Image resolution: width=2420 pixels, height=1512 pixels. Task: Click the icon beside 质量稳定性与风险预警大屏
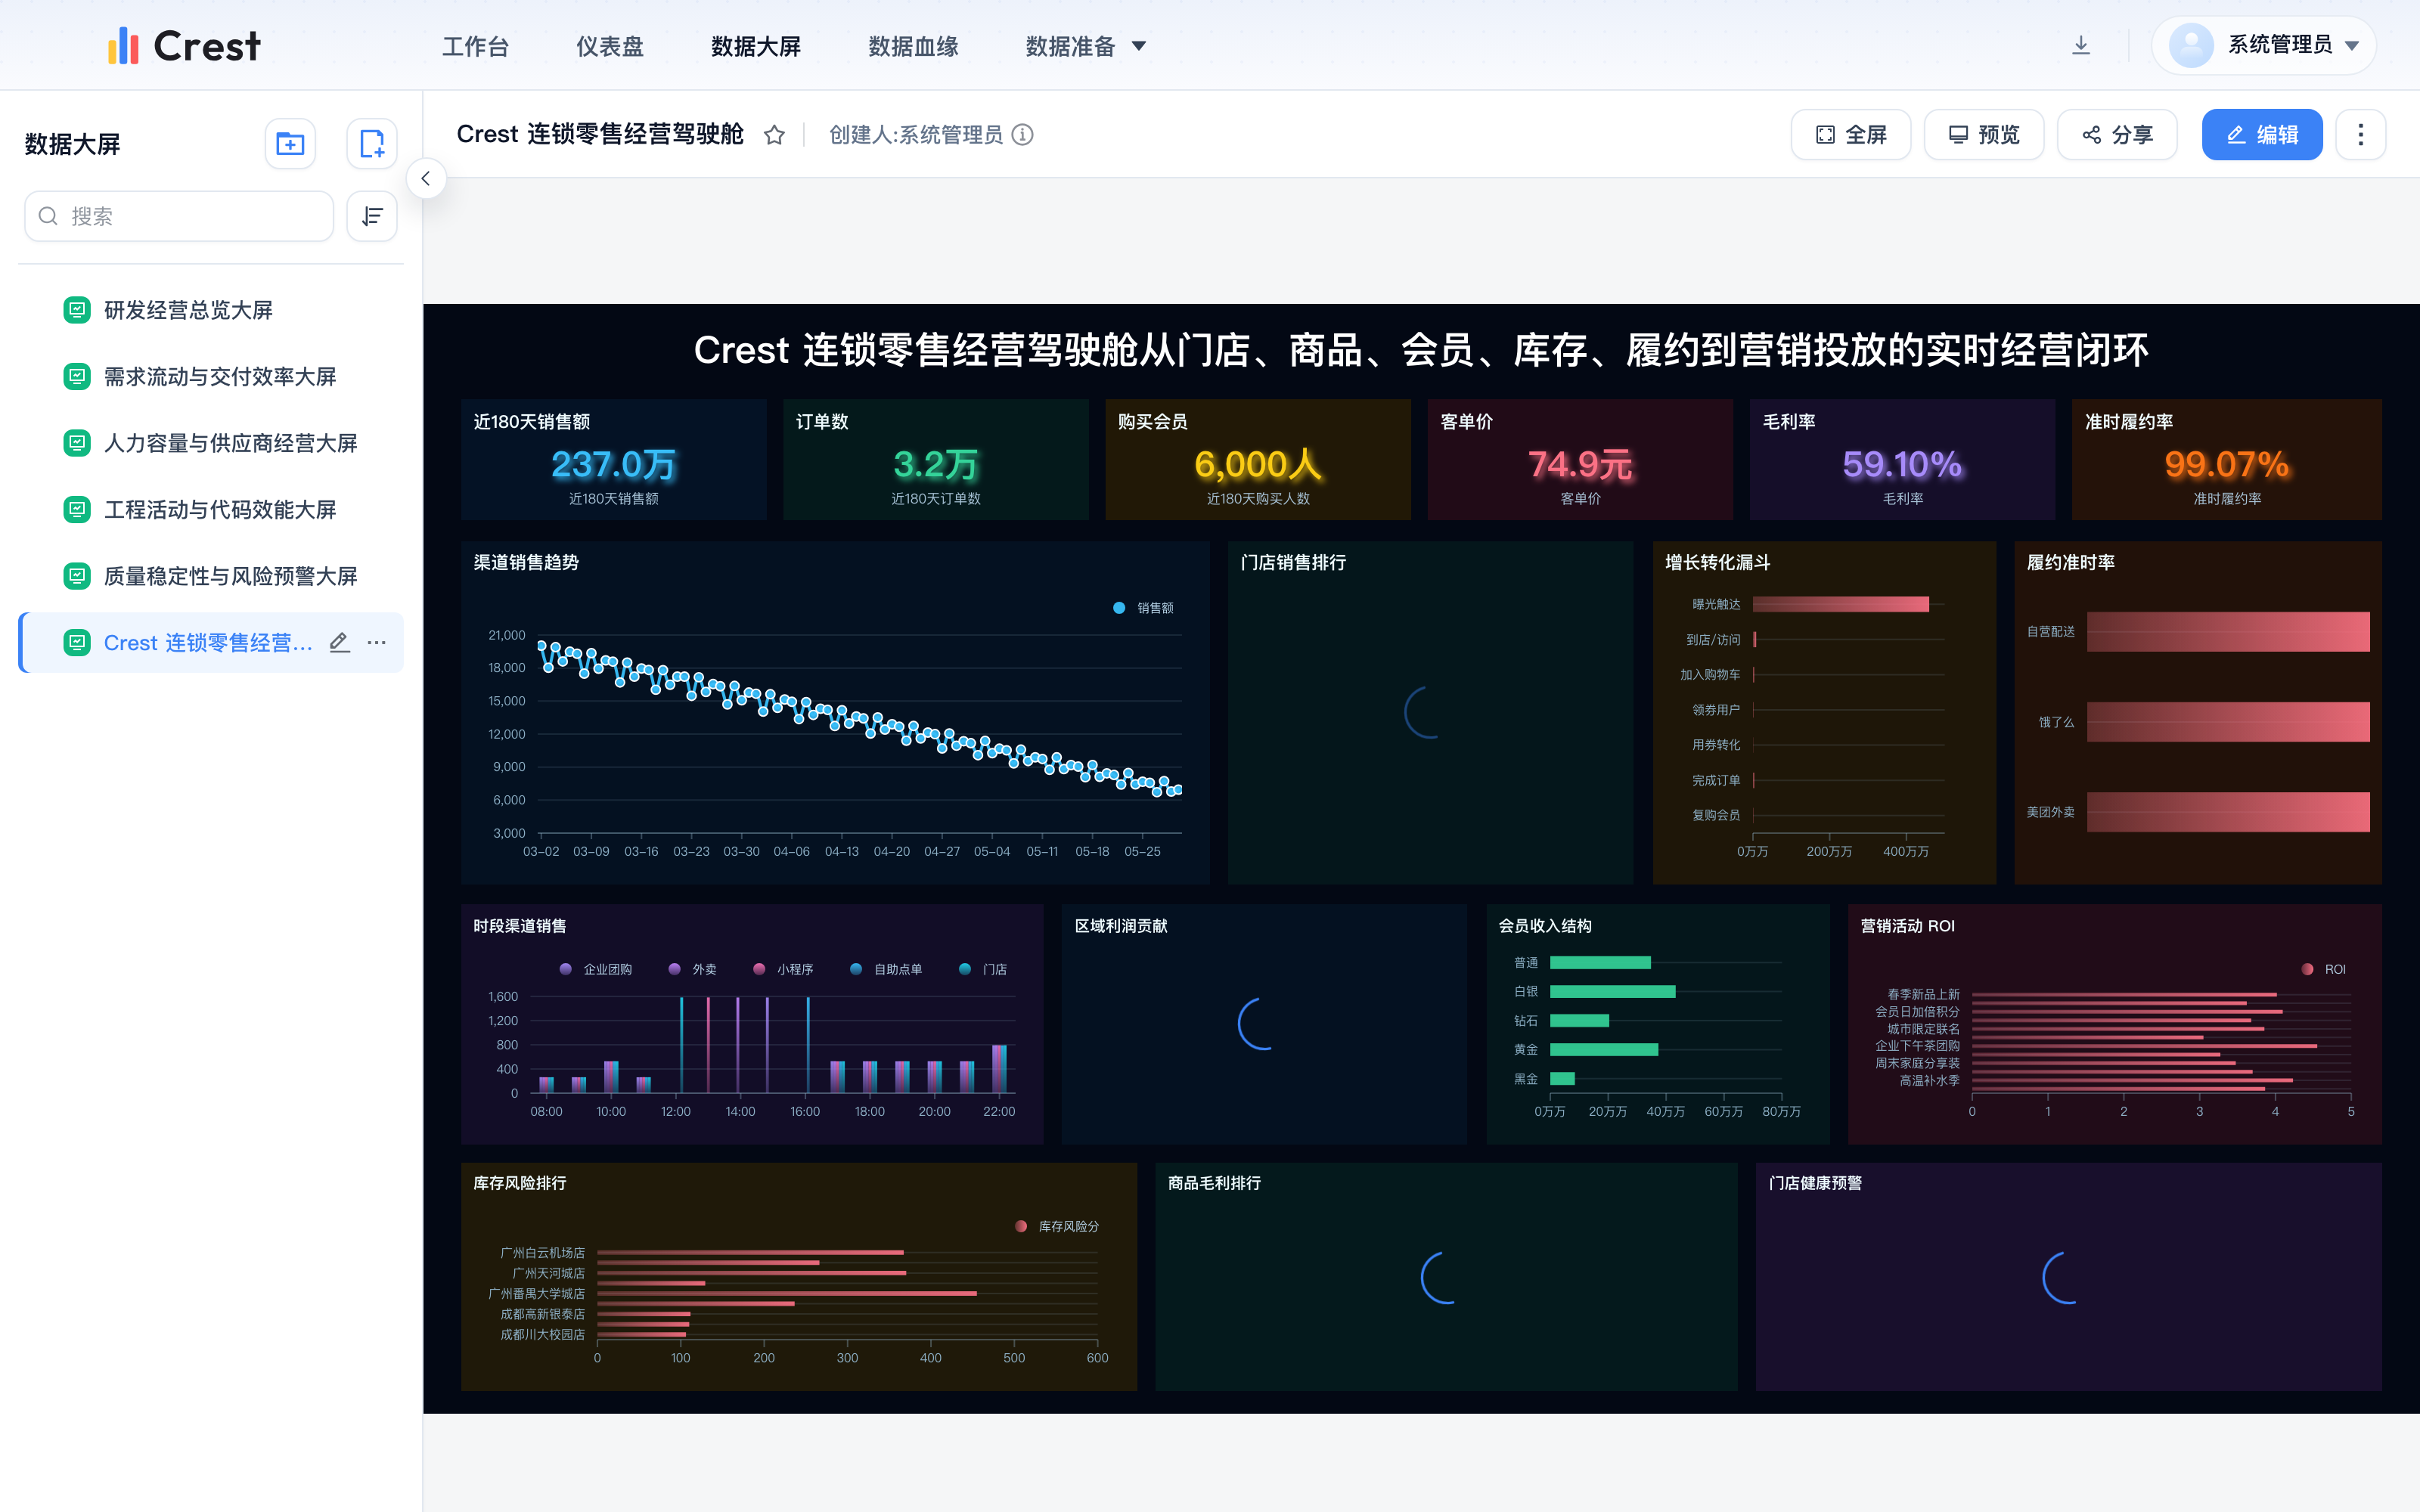point(77,576)
